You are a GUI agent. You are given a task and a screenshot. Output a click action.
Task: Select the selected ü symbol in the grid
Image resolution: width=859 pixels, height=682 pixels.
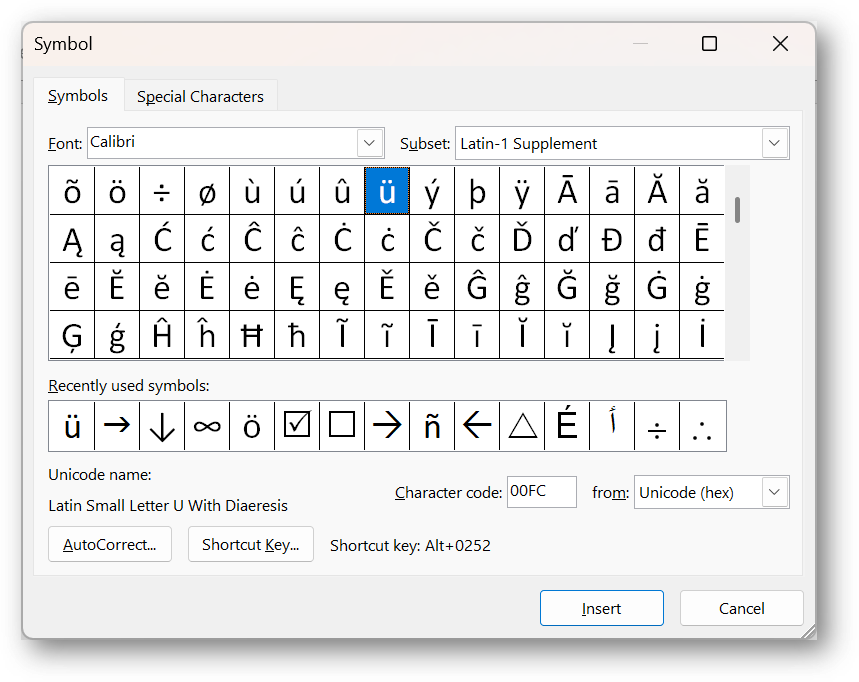387,191
